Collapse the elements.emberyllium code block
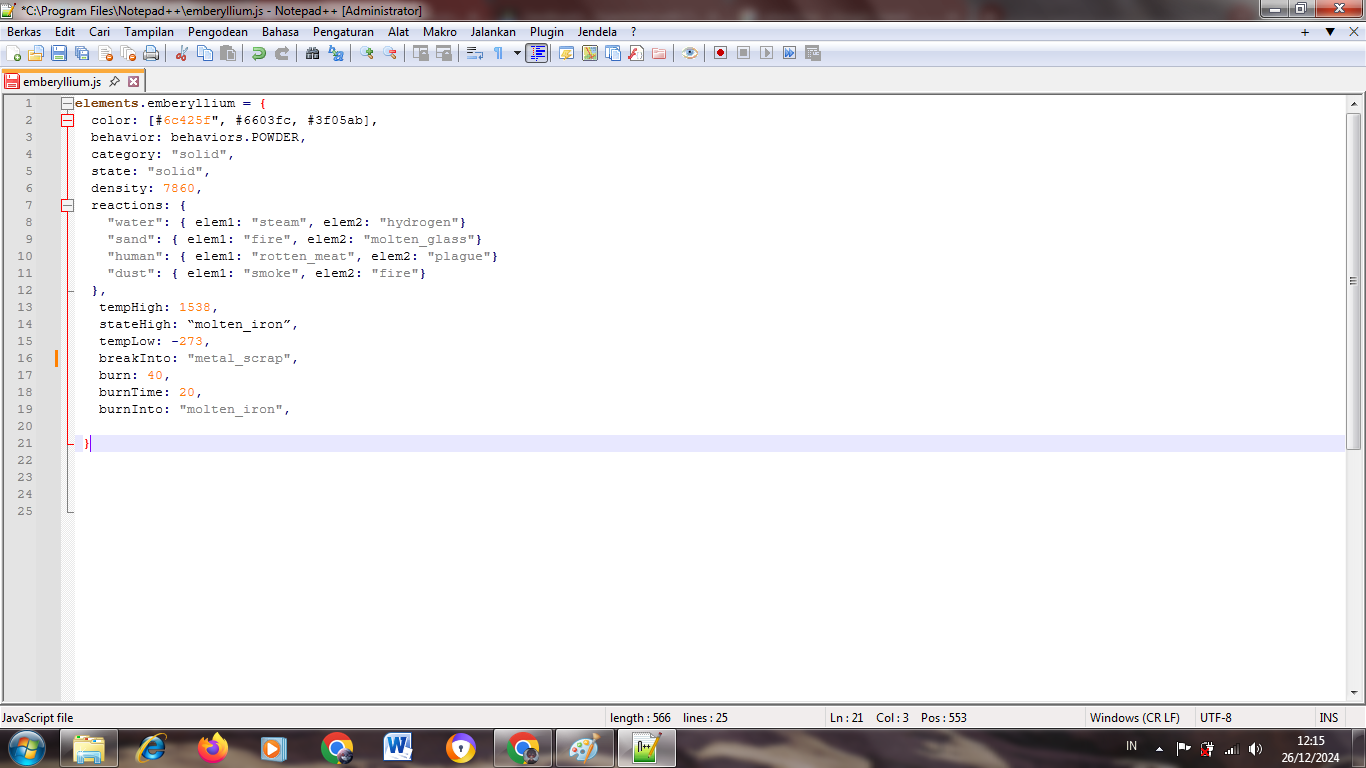The width and height of the screenshot is (1366, 768). pos(68,102)
